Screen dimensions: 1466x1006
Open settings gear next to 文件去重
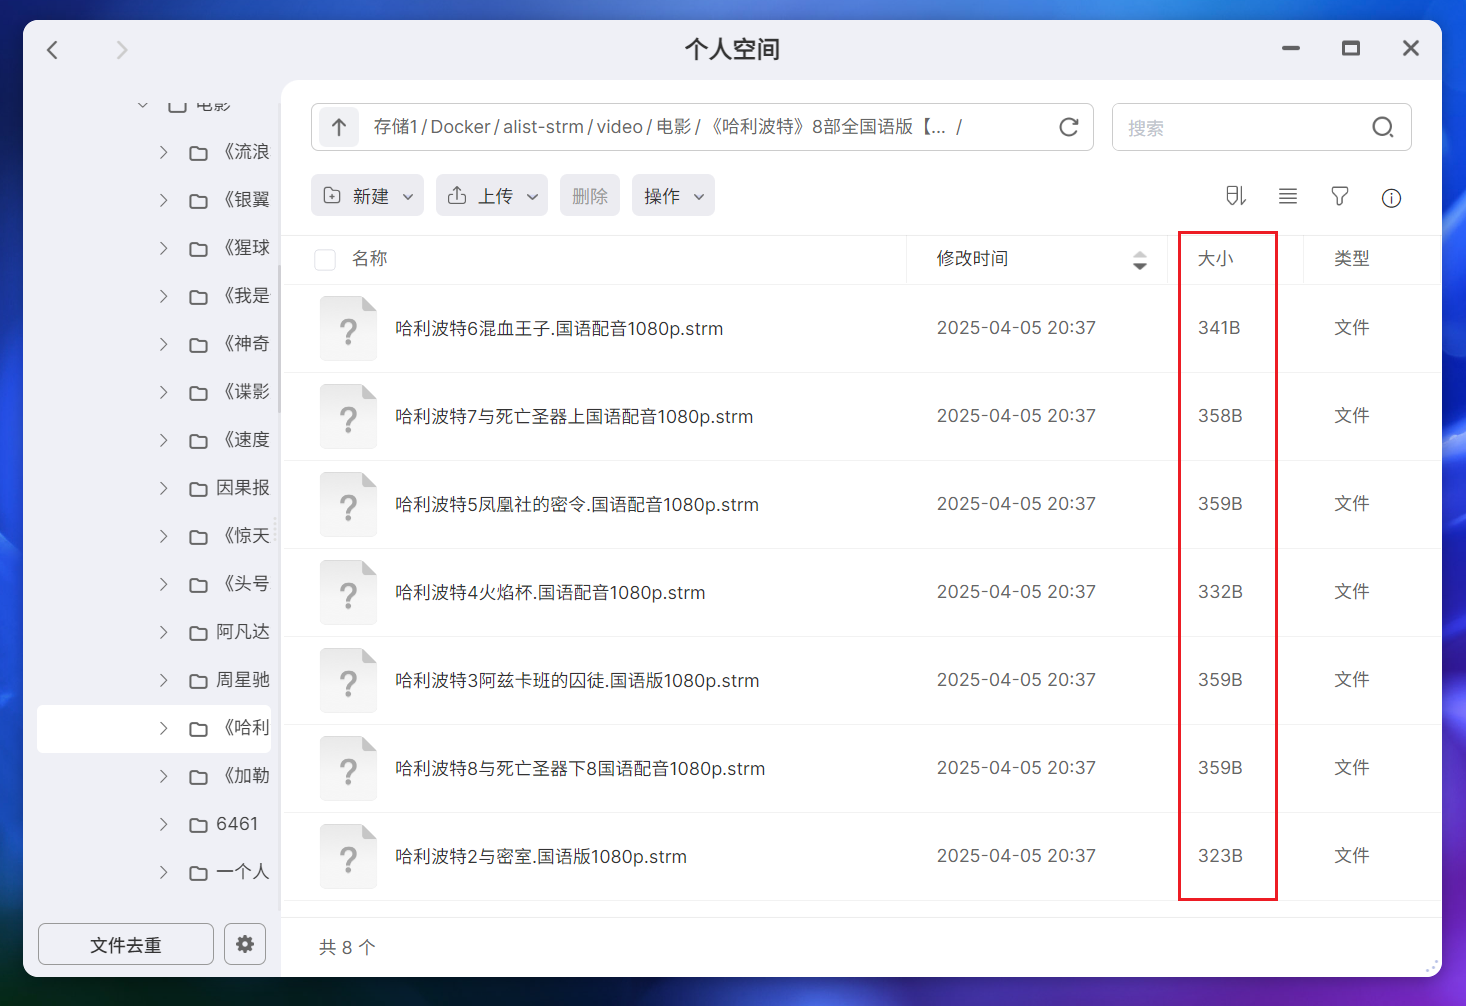click(245, 944)
